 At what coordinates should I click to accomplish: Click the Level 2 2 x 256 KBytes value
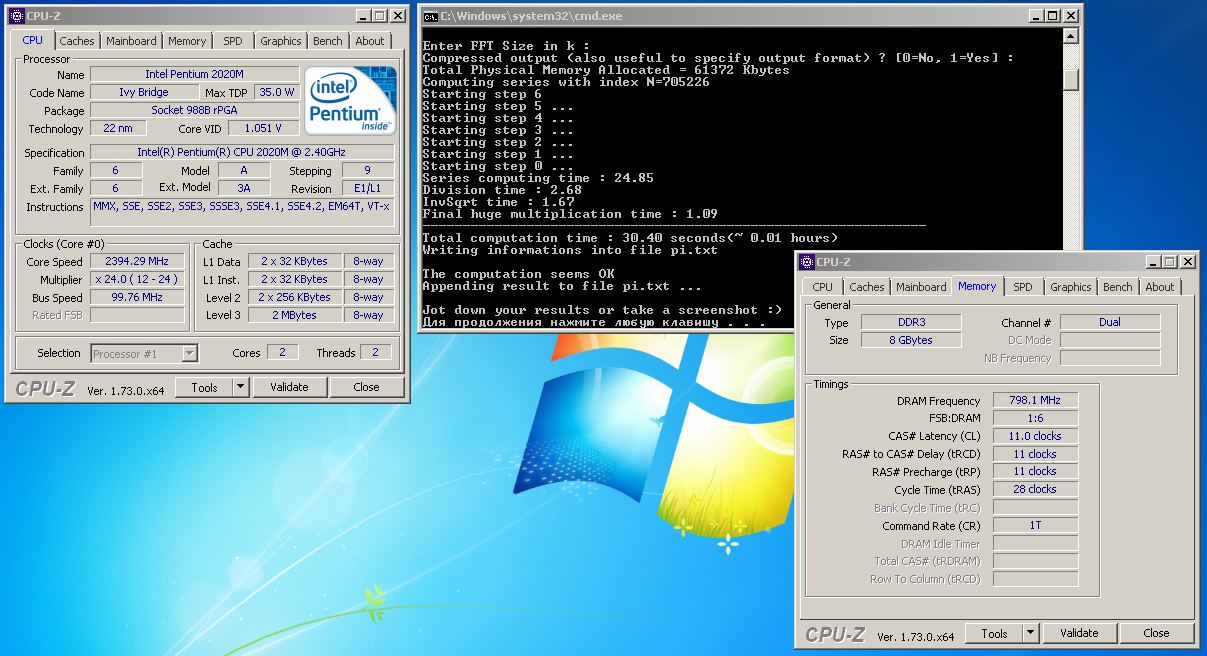(294, 297)
